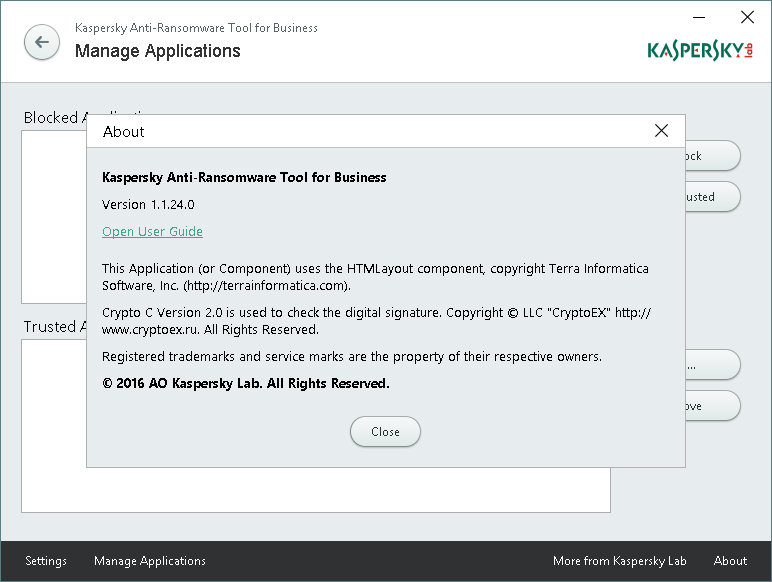Open More from Kaspersky Lab
The height and width of the screenshot is (582, 772).
[x=620, y=561]
